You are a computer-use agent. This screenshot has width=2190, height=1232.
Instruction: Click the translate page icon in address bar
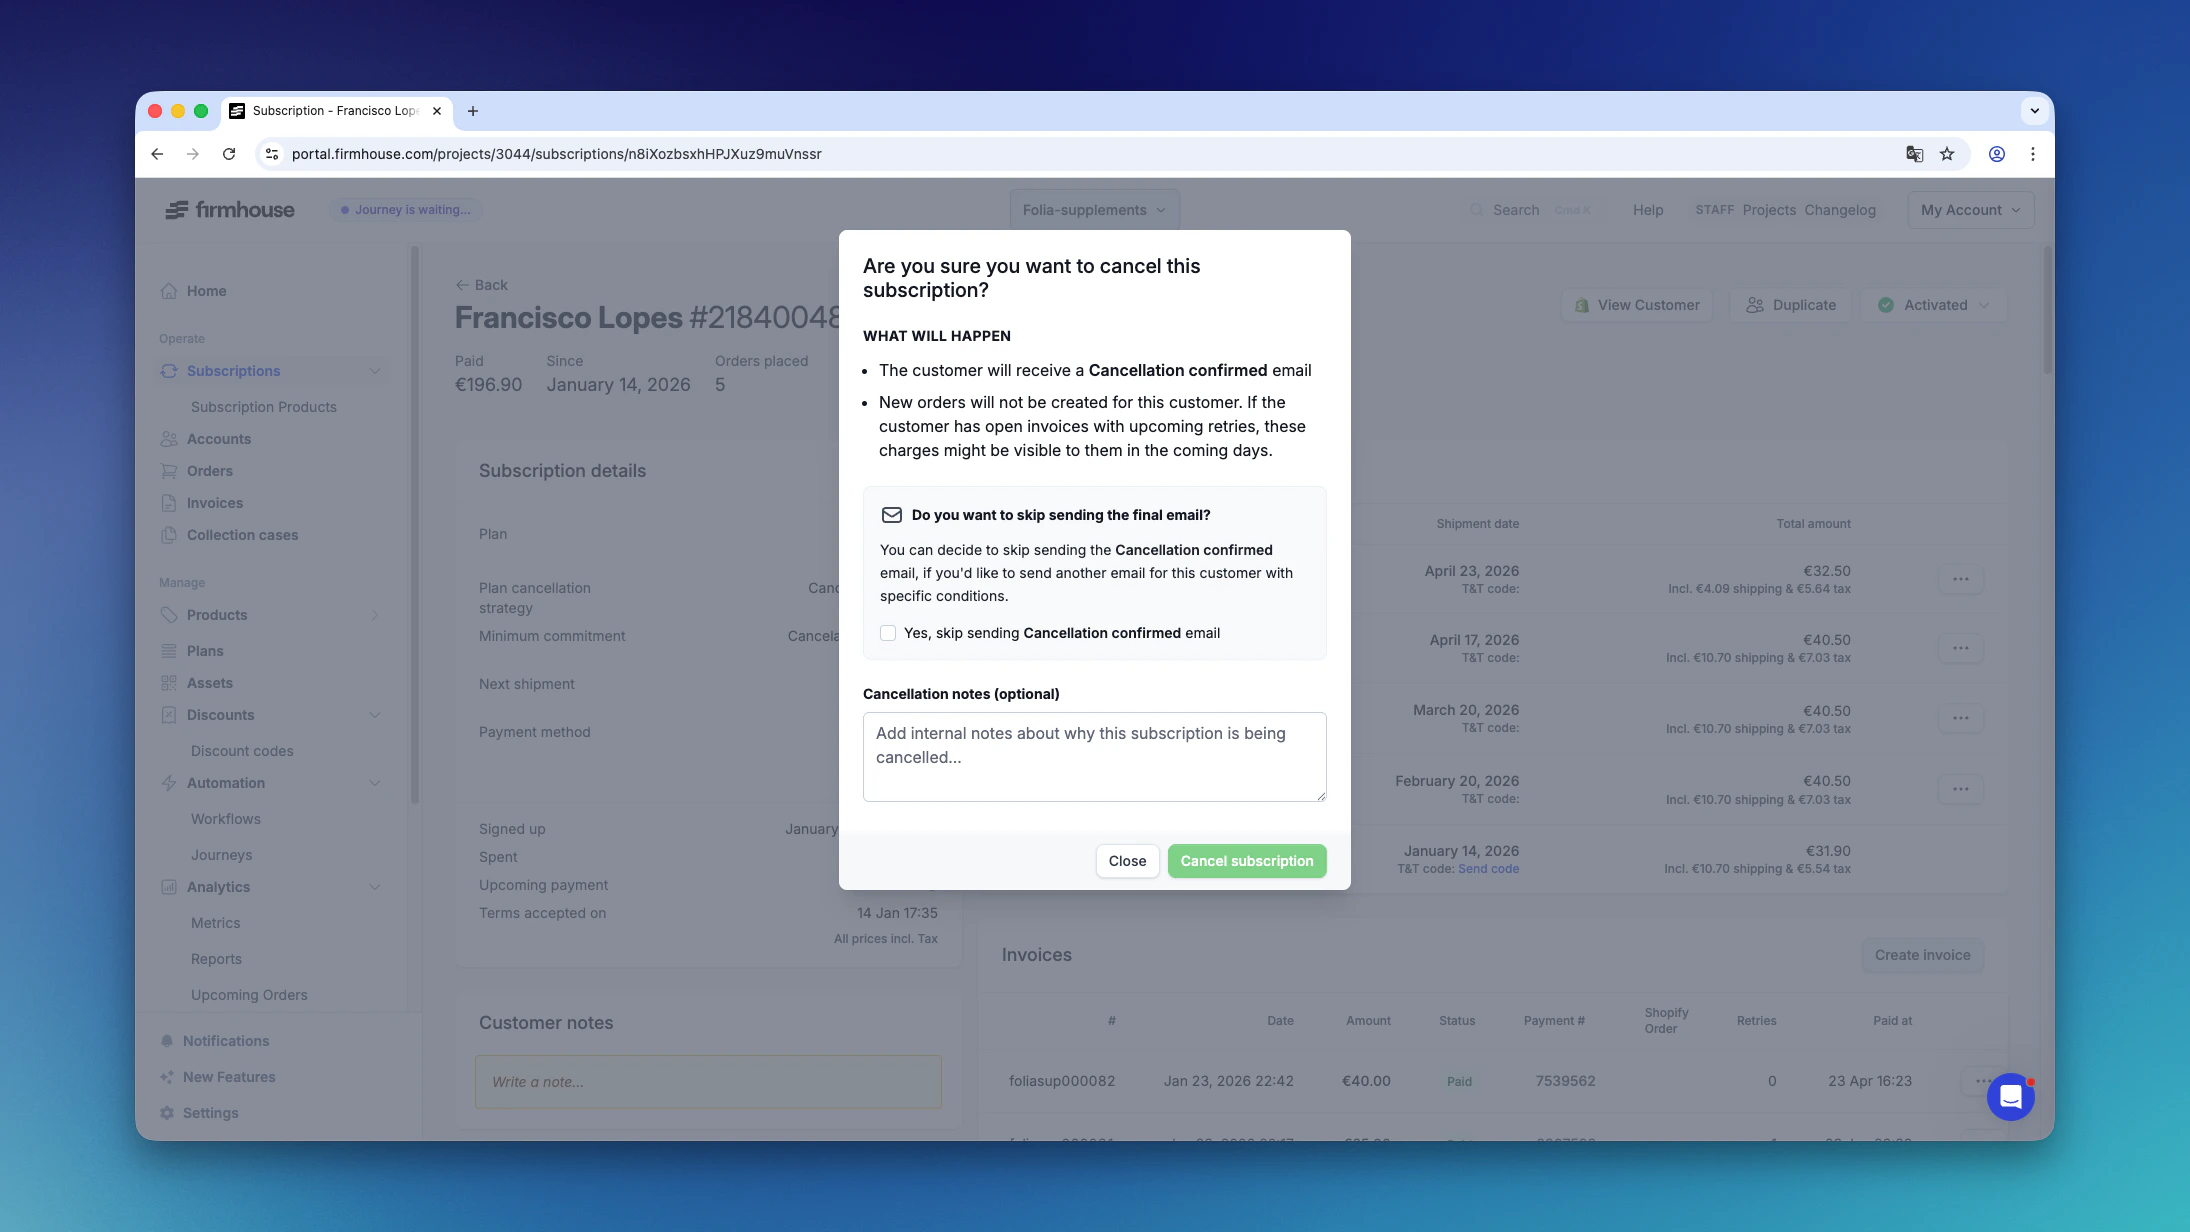tap(1914, 154)
